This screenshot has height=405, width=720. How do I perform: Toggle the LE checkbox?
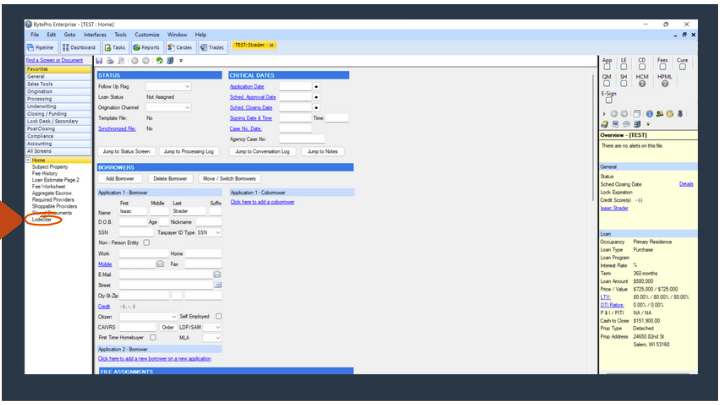click(624, 67)
